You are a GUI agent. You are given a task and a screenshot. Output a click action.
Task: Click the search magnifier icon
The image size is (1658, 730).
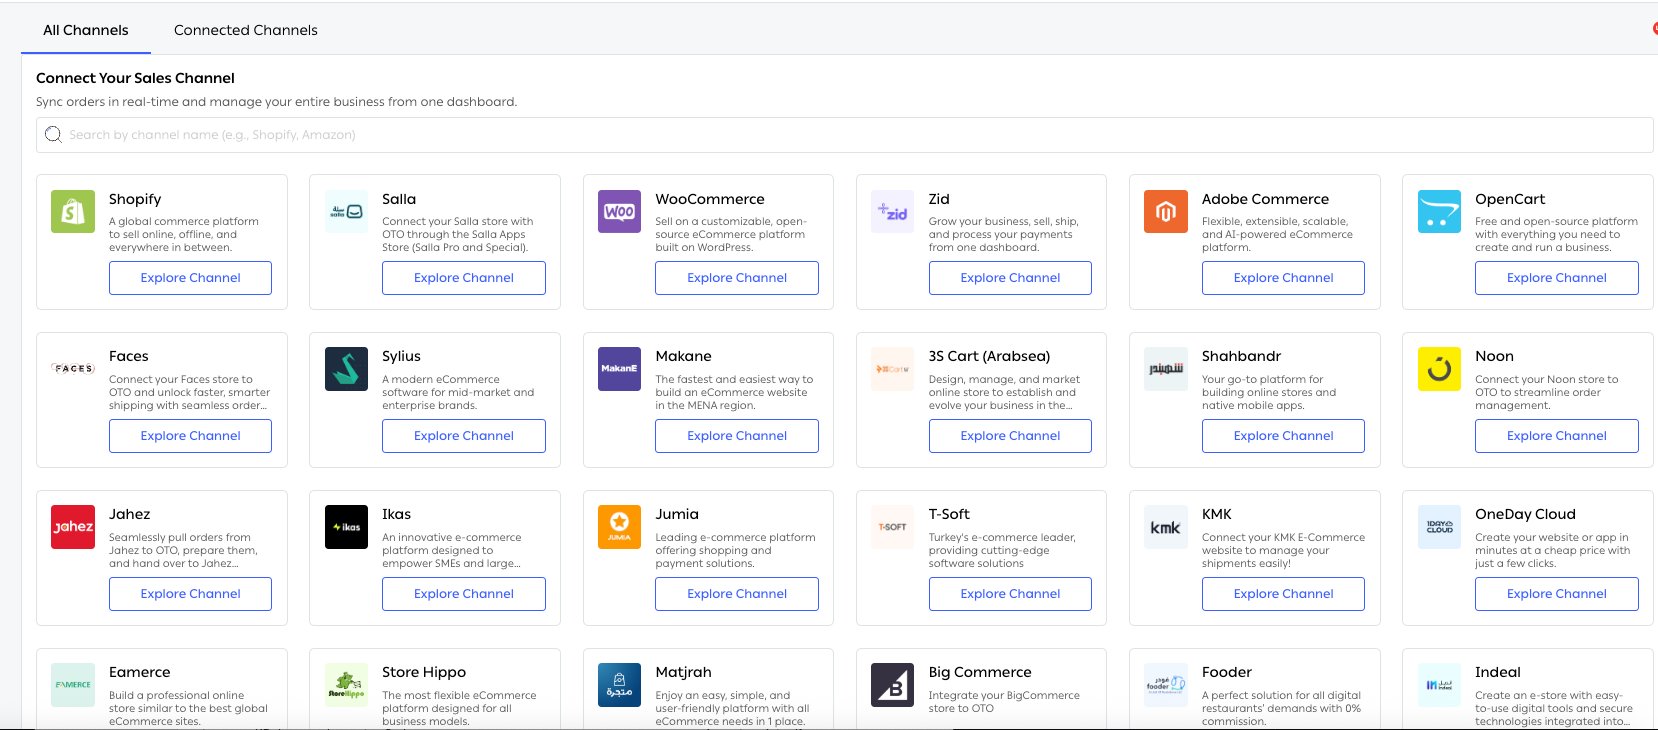(53, 134)
